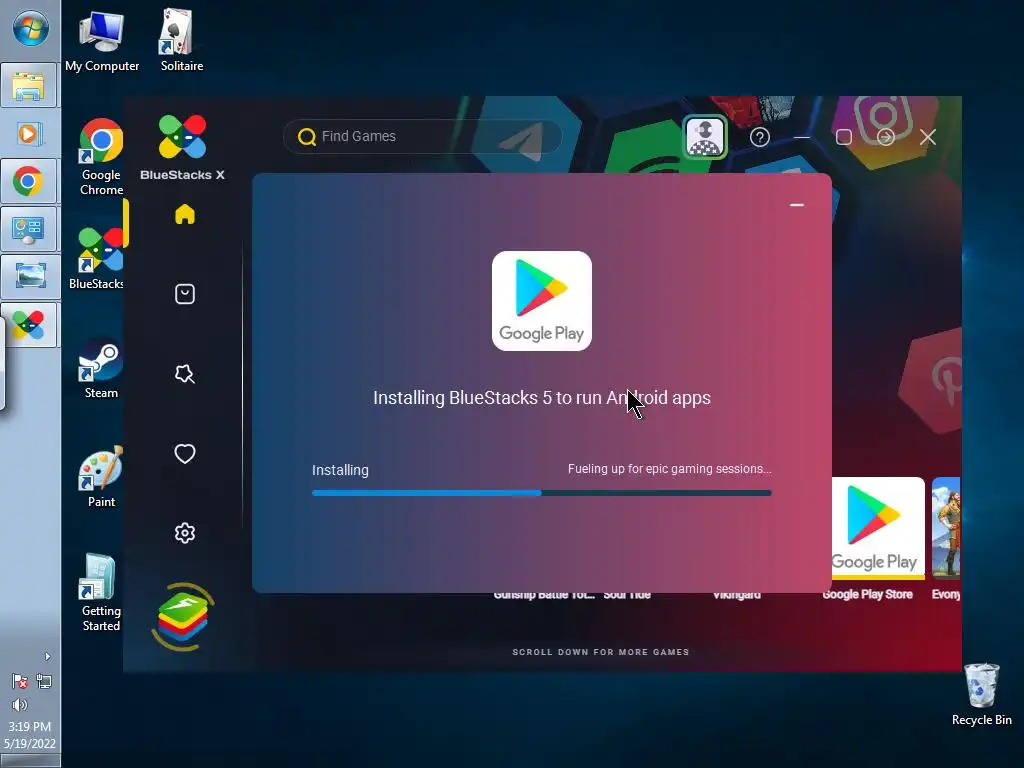Screen dimensions: 1024x768
Task: Open the Google Play Store tile
Action: coord(878,528)
